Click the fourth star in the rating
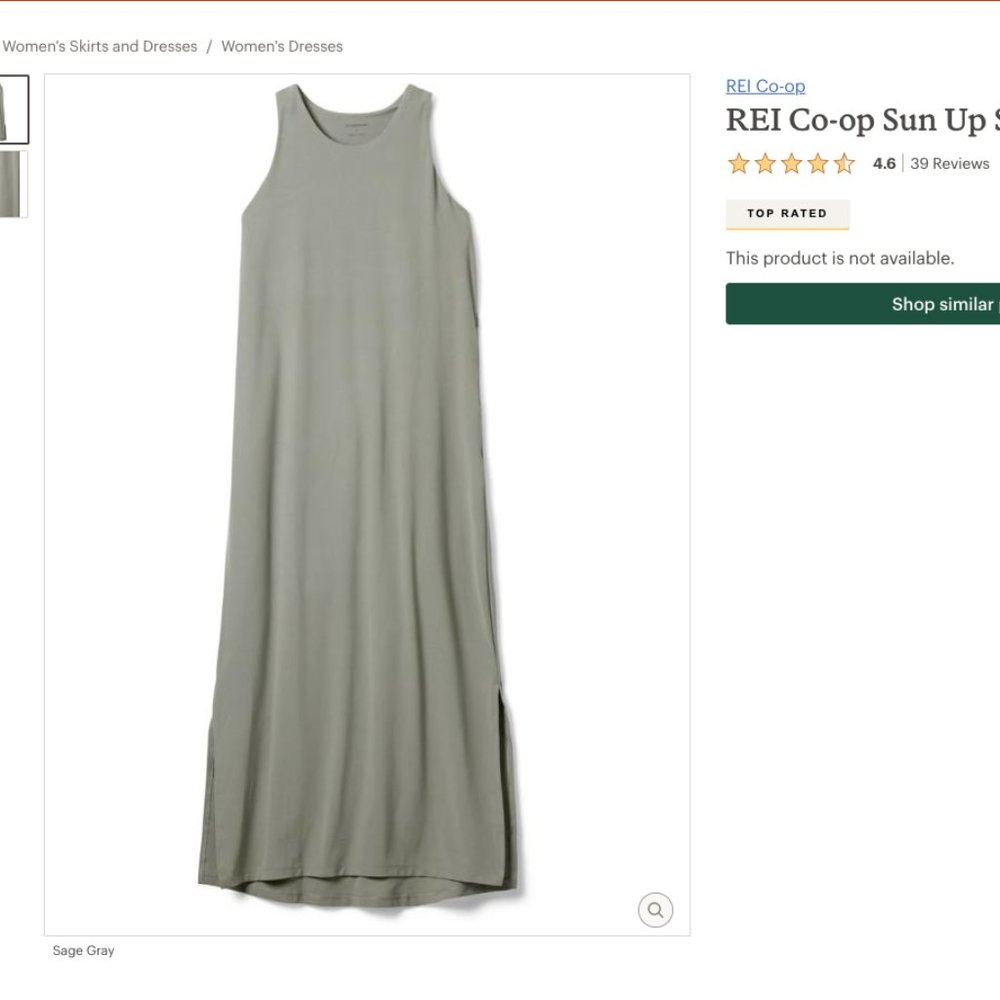The height and width of the screenshot is (1000, 1000). tap(818, 163)
